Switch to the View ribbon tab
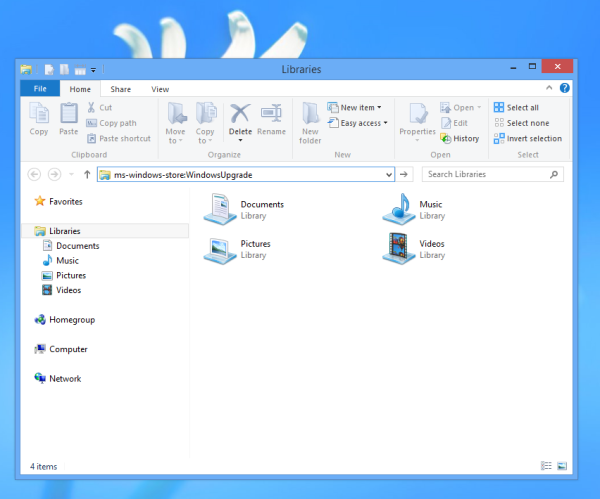 [x=160, y=89]
